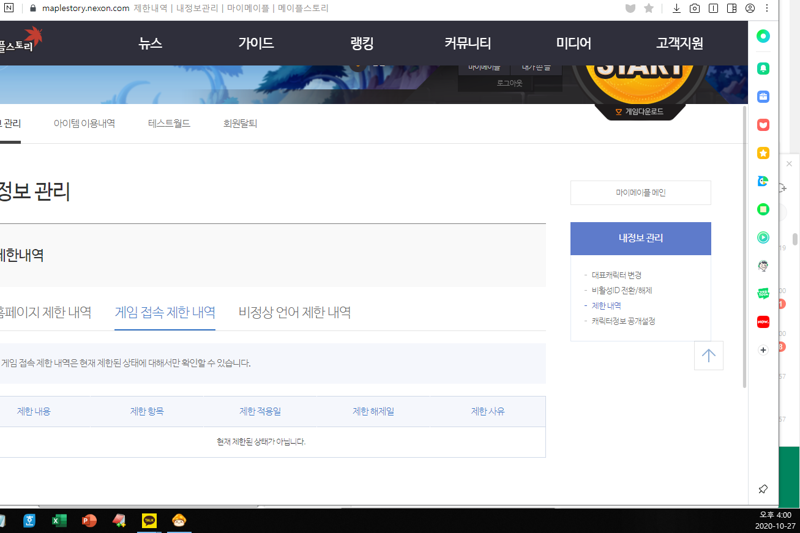Open 제한 내역 sidebar link
This screenshot has width=800, height=533.
click(606, 306)
